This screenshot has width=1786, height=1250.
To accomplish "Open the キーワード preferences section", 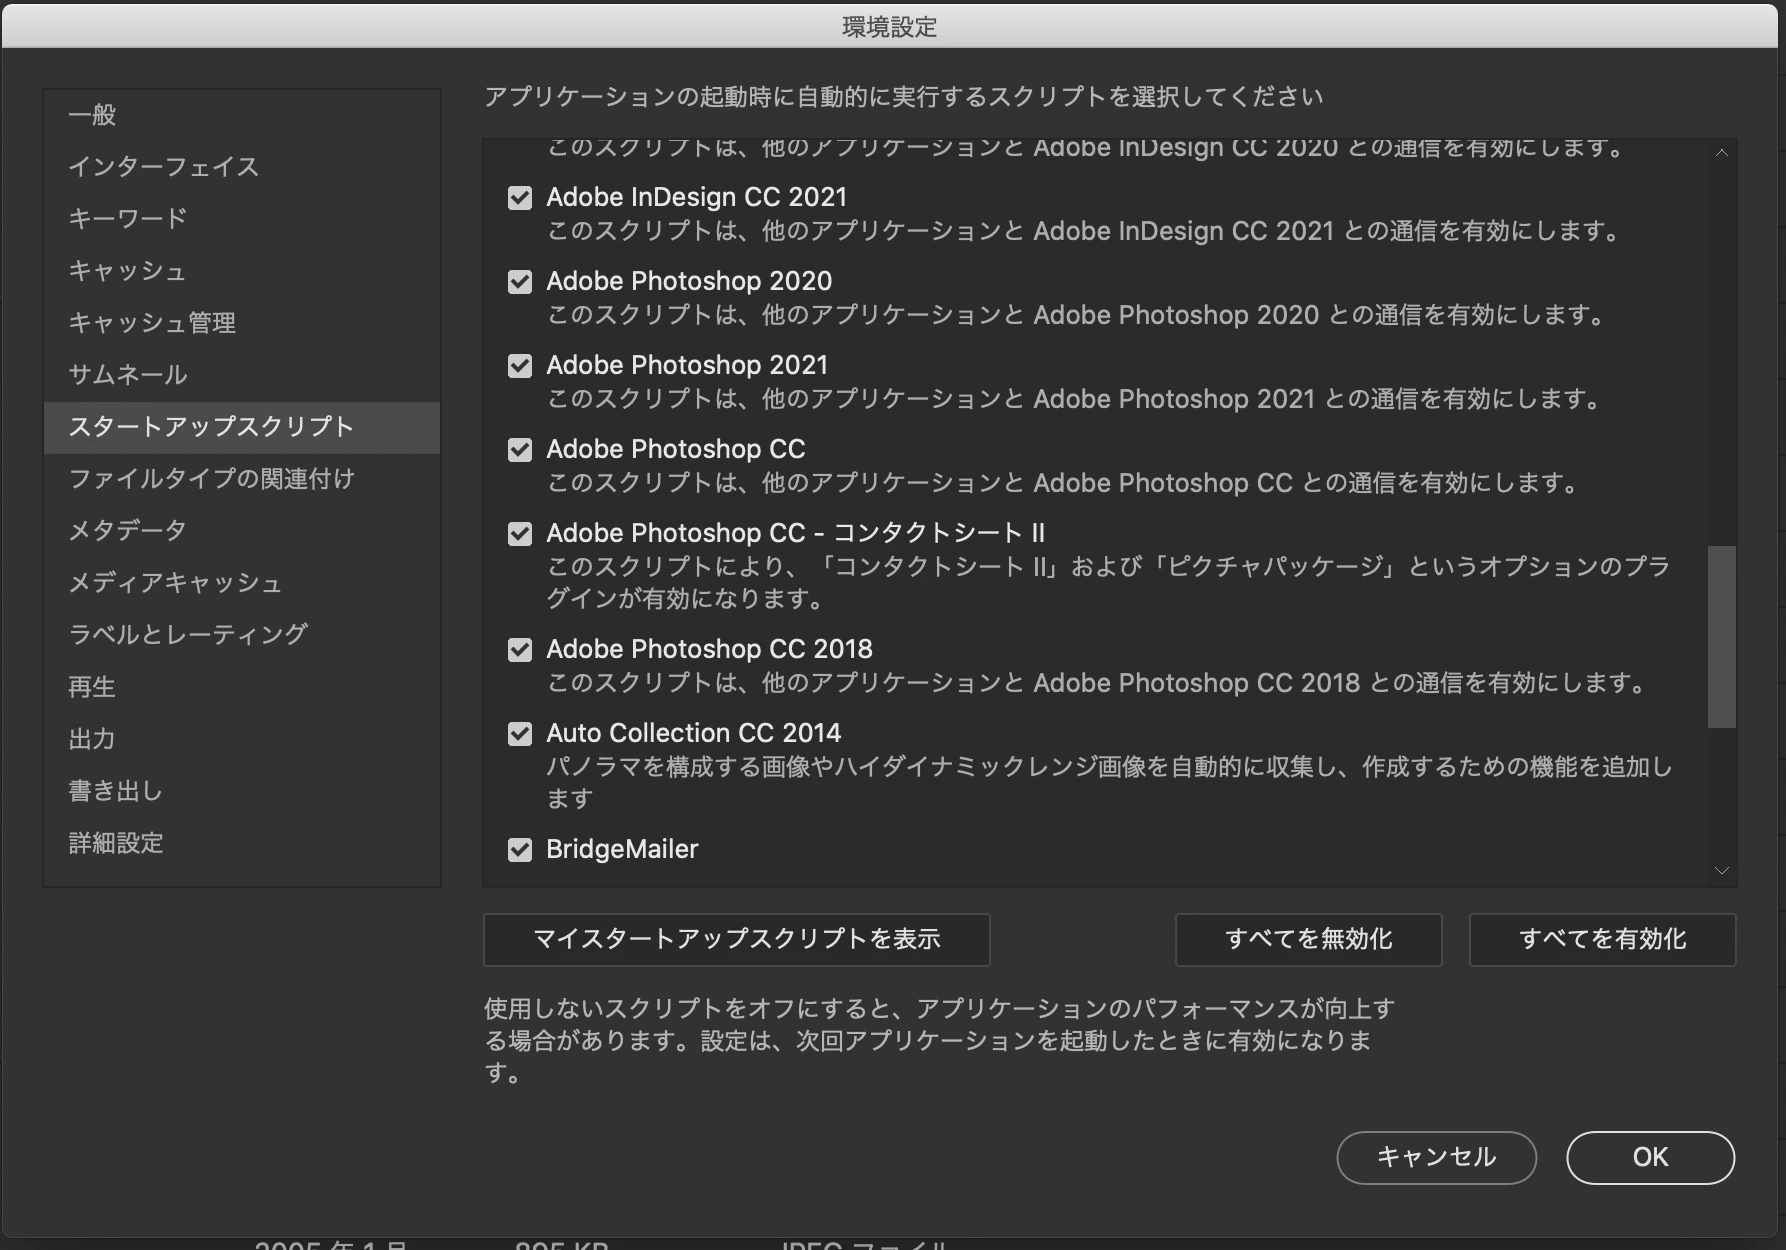I will (242, 219).
